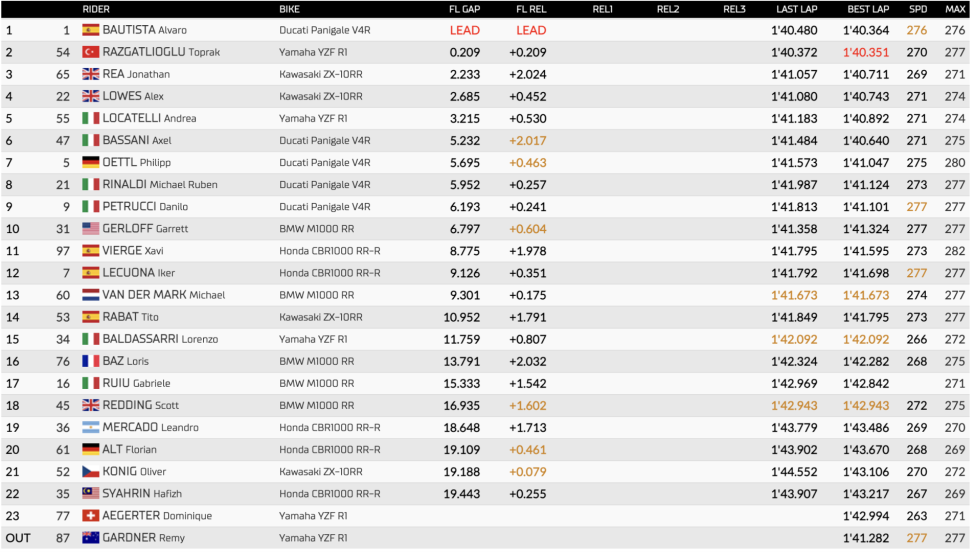Screen dimensions: 976x552
Task: Click the orange speed 276 for BAUTISTA
Action: pyautogui.click(x=917, y=30)
